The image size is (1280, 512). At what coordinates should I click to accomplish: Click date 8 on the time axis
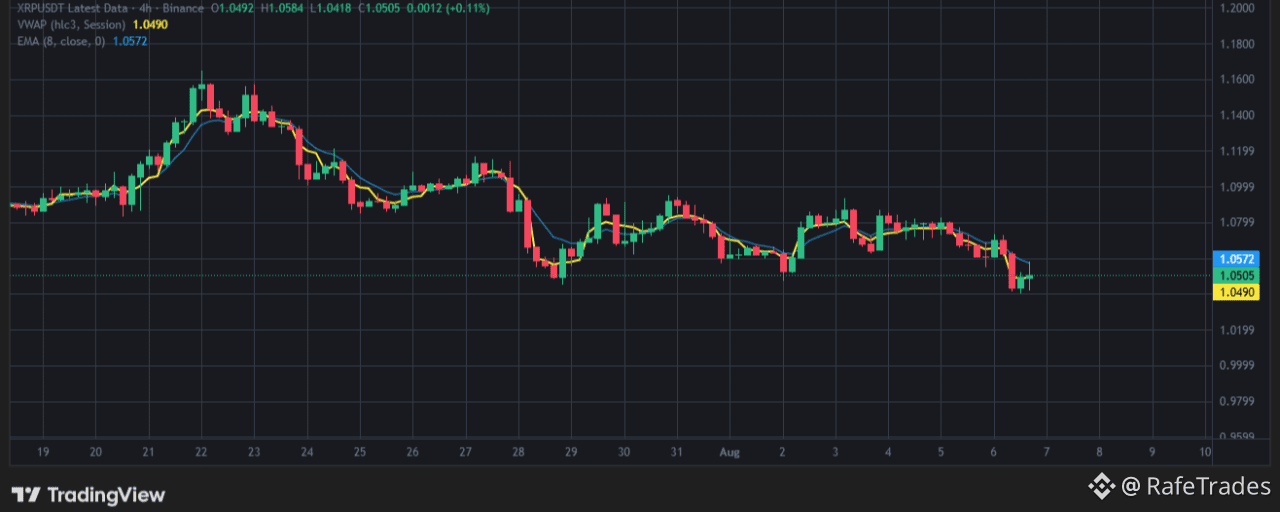click(x=1099, y=452)
